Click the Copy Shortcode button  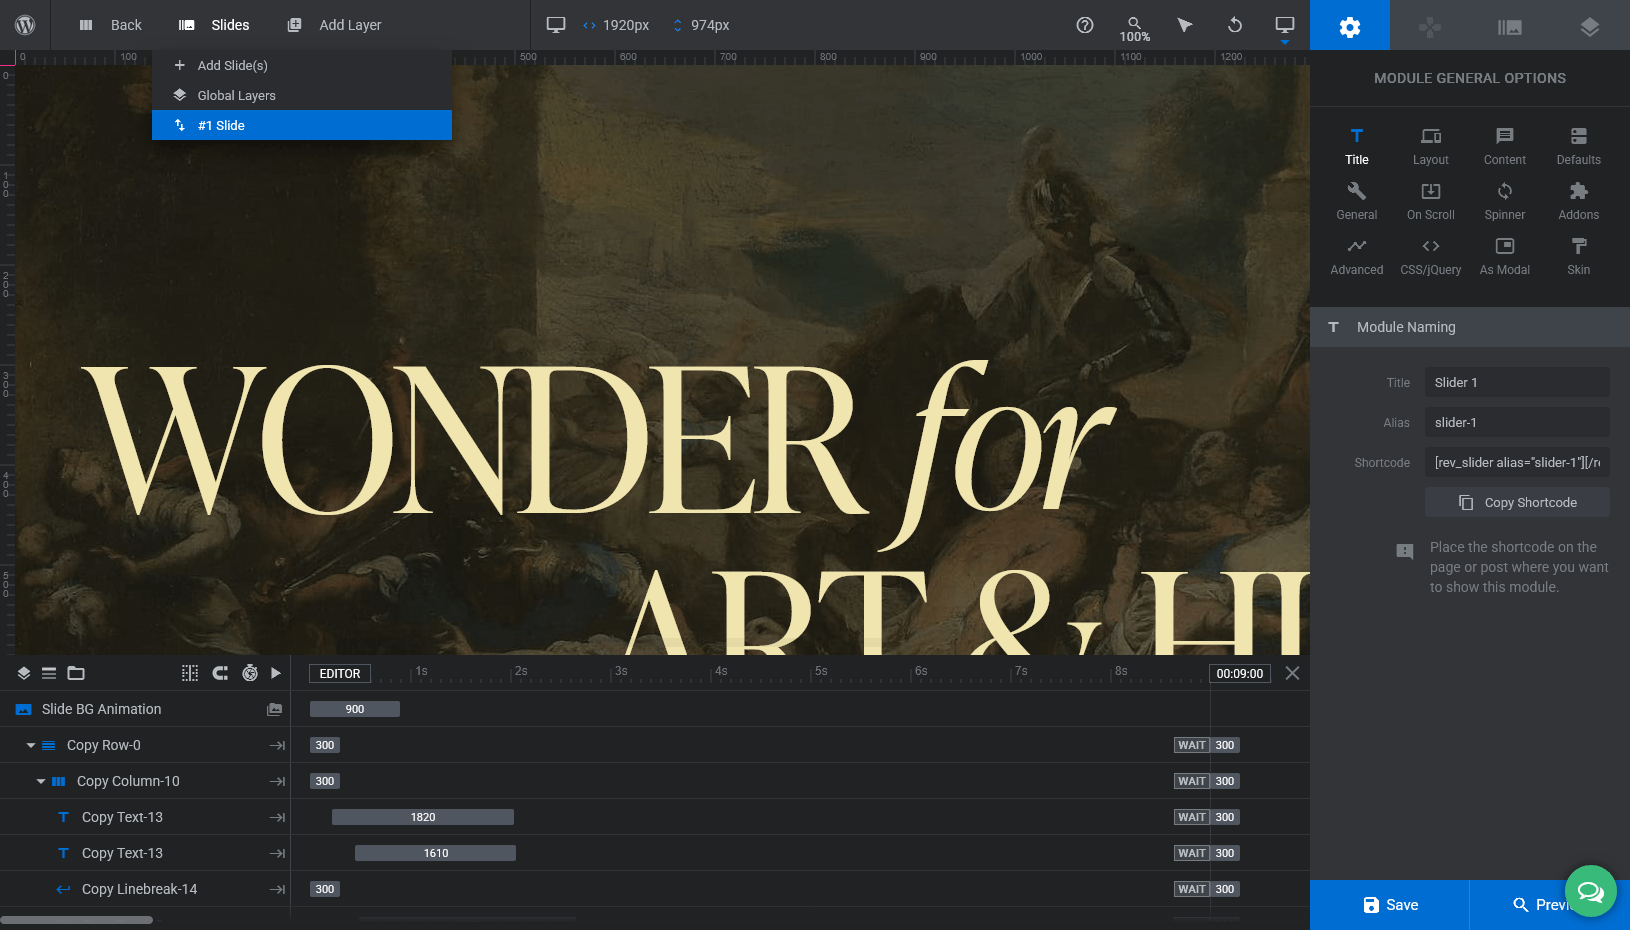click(x=1517, y=502)
